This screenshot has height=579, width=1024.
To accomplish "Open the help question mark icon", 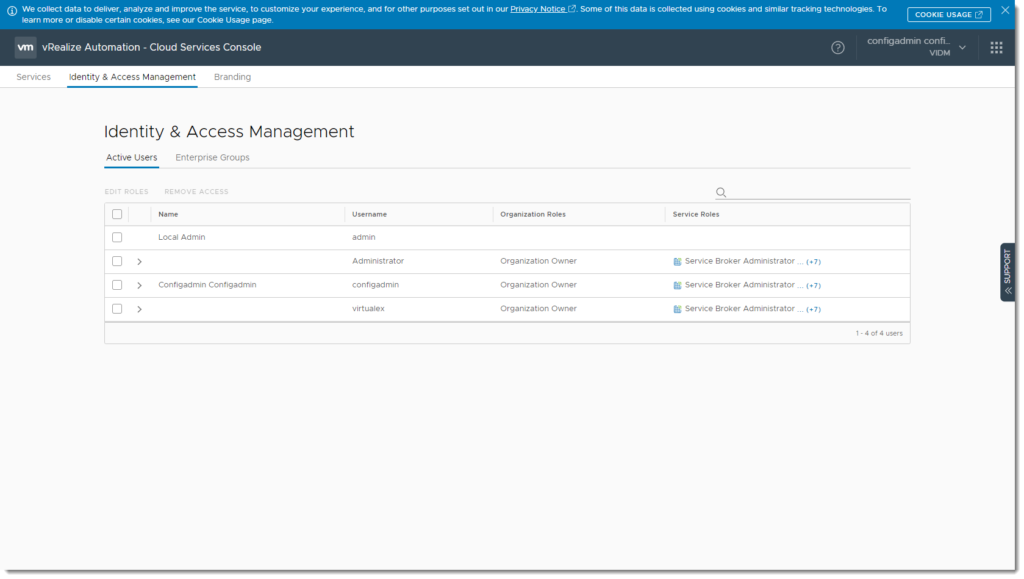I will tap(837, 48).
